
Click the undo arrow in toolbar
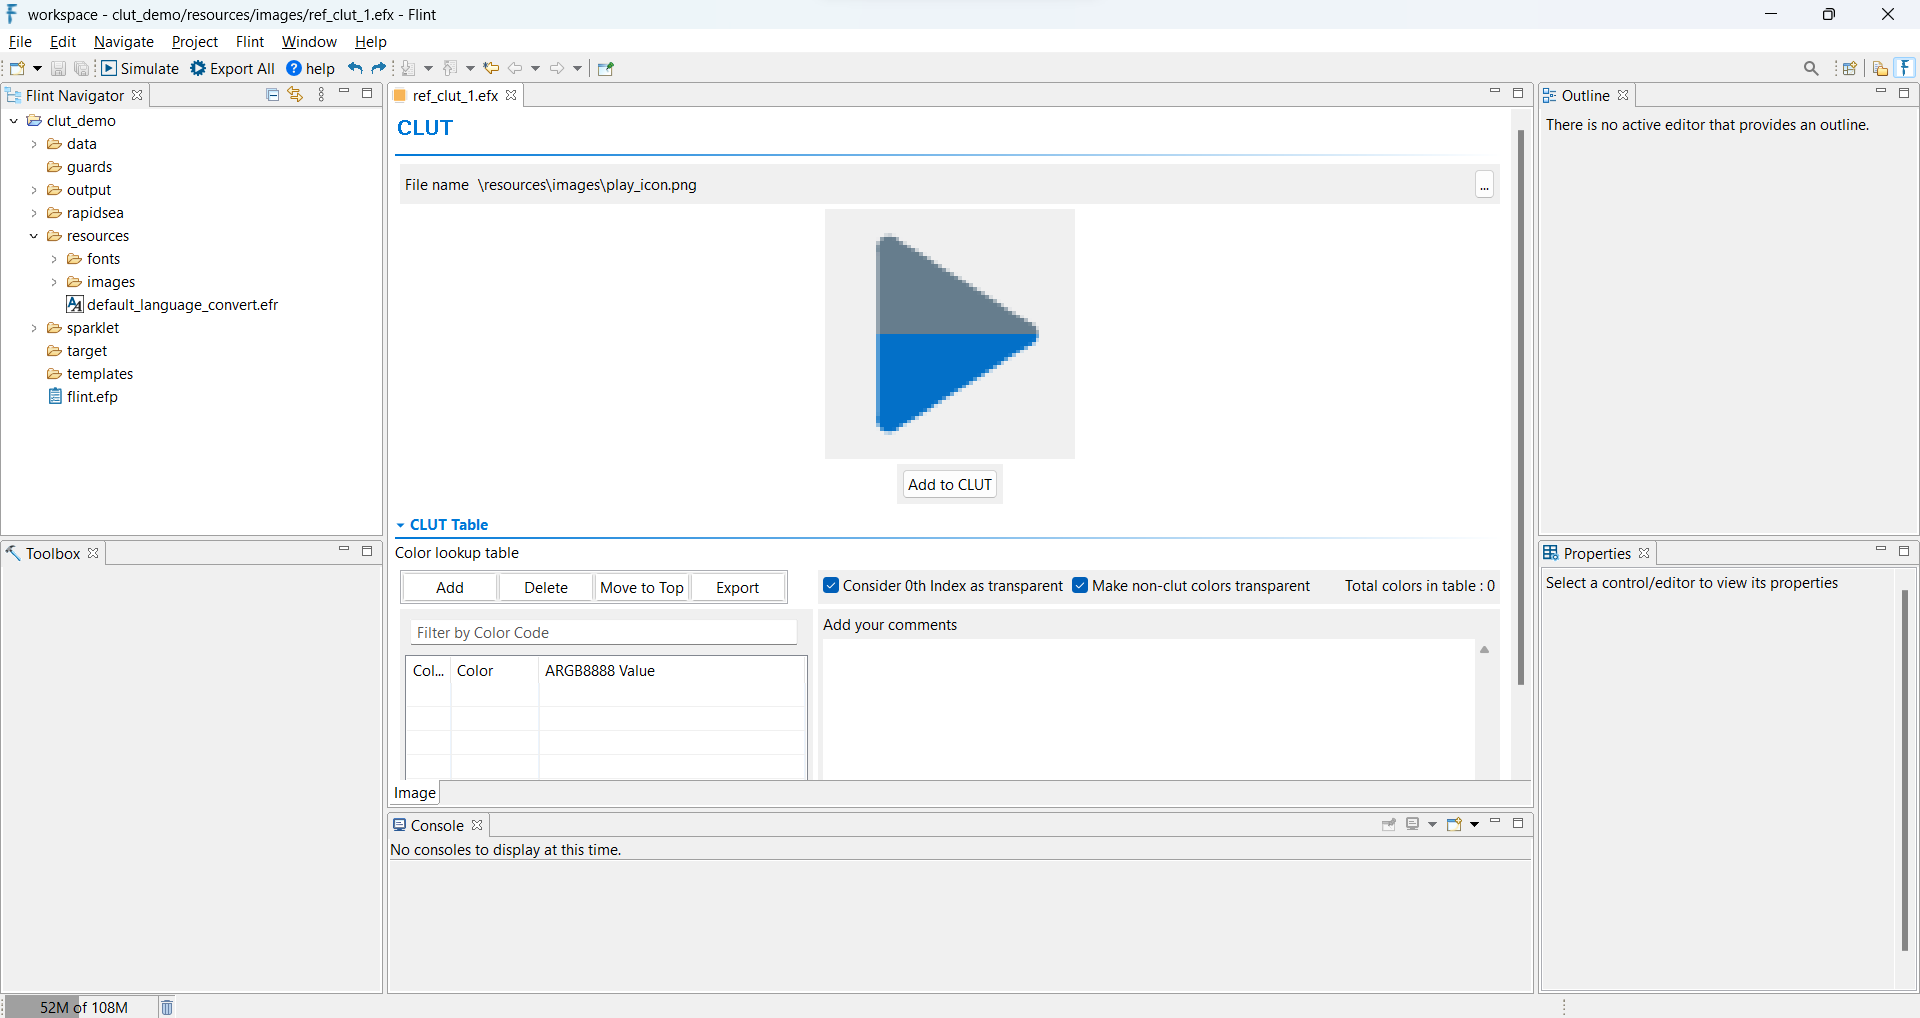(x=355, y=69)
